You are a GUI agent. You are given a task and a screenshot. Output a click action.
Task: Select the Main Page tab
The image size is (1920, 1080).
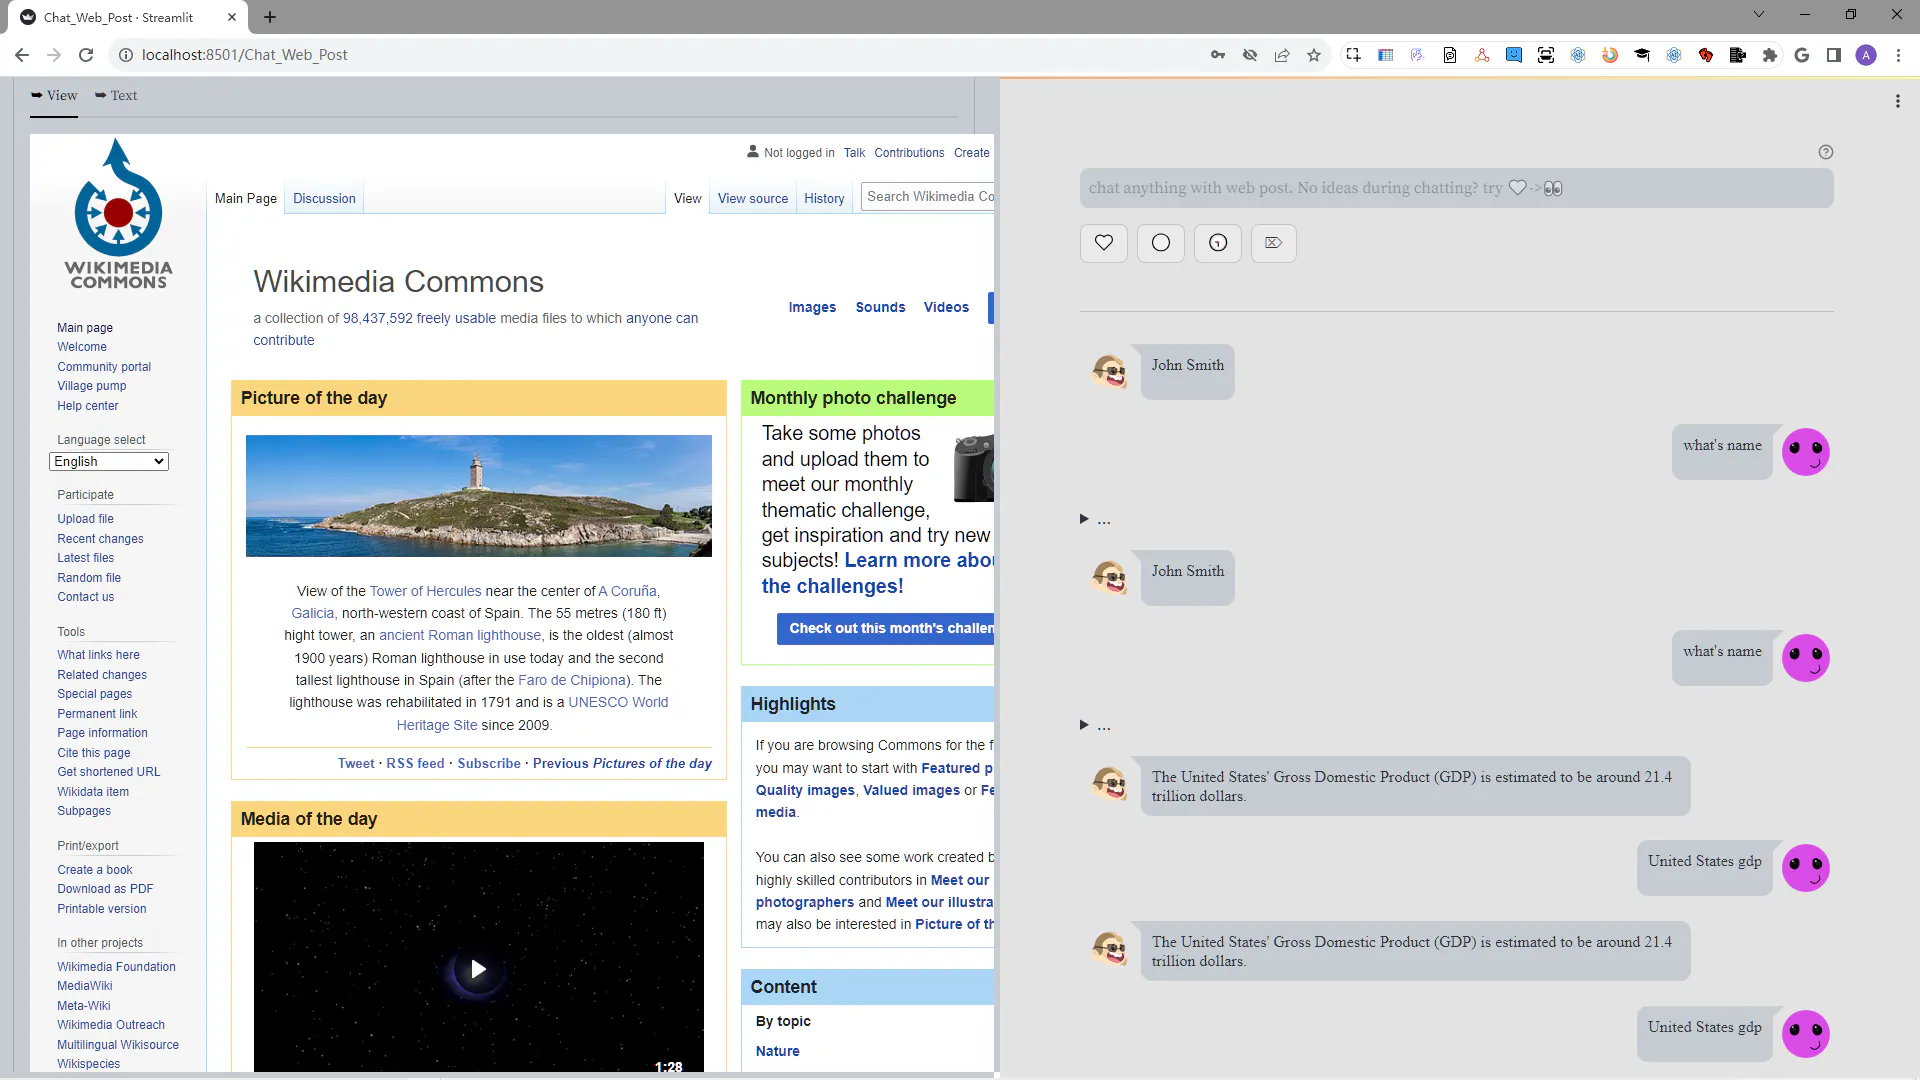tap(246, 198)
